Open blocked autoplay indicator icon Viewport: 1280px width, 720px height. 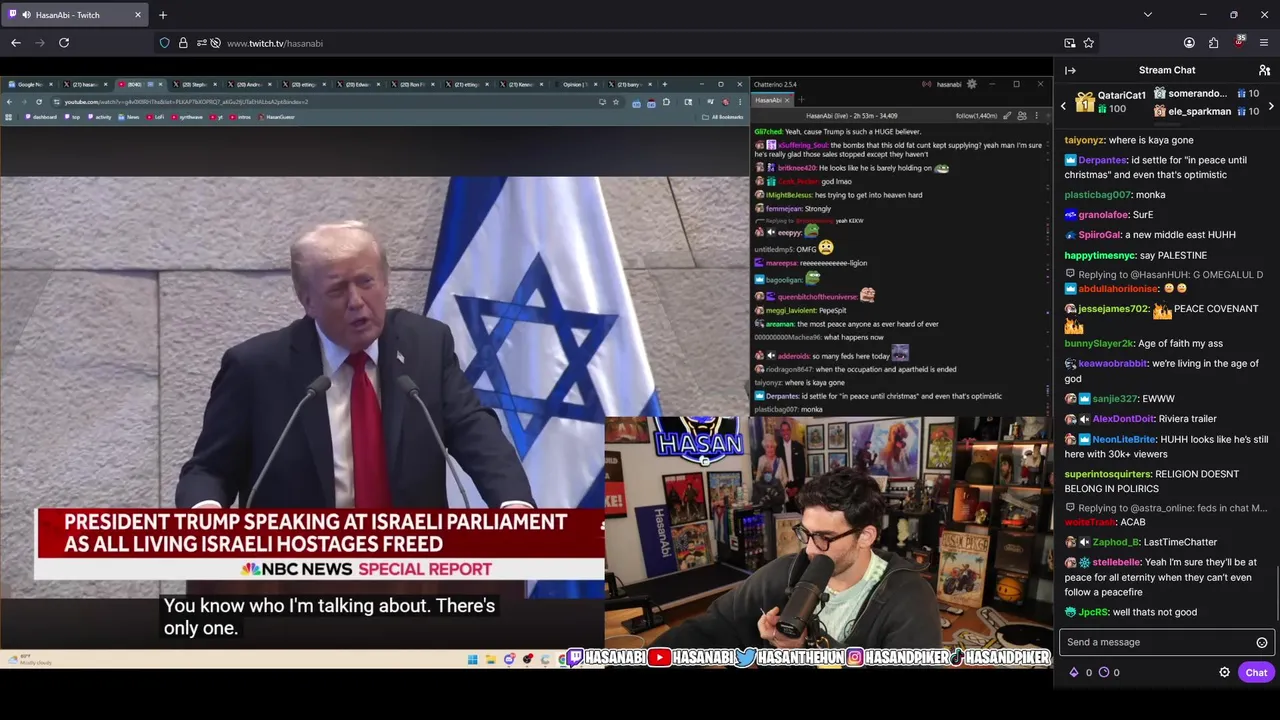click(215, 43)
